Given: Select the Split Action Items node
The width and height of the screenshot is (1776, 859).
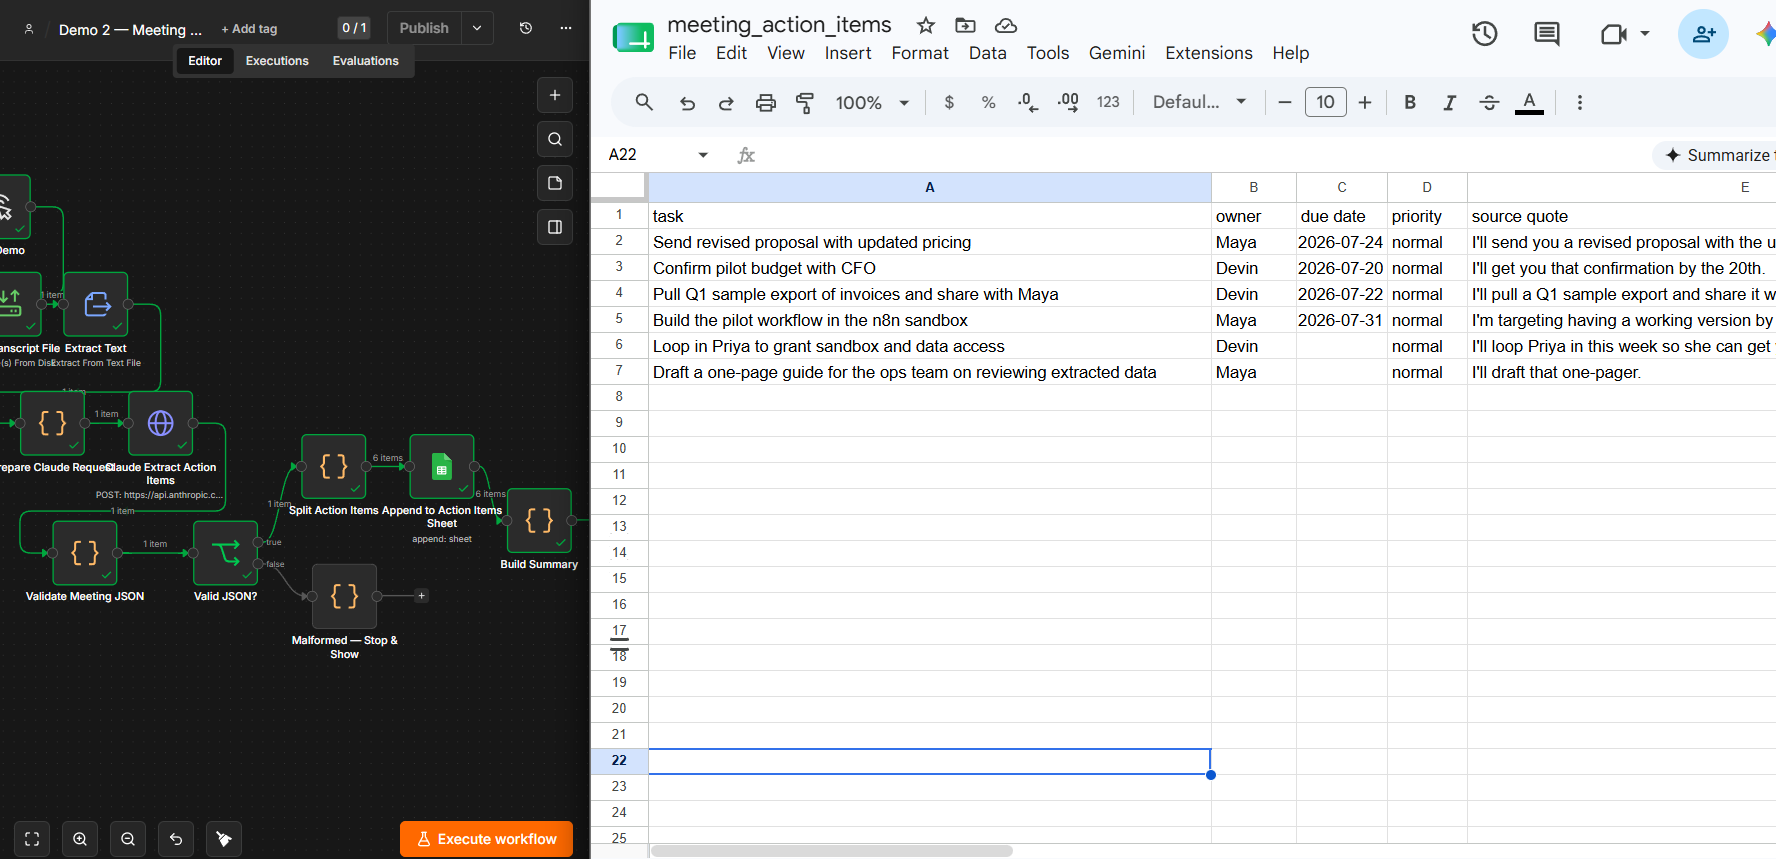Looking at the screenshot, I should point(334,466).
